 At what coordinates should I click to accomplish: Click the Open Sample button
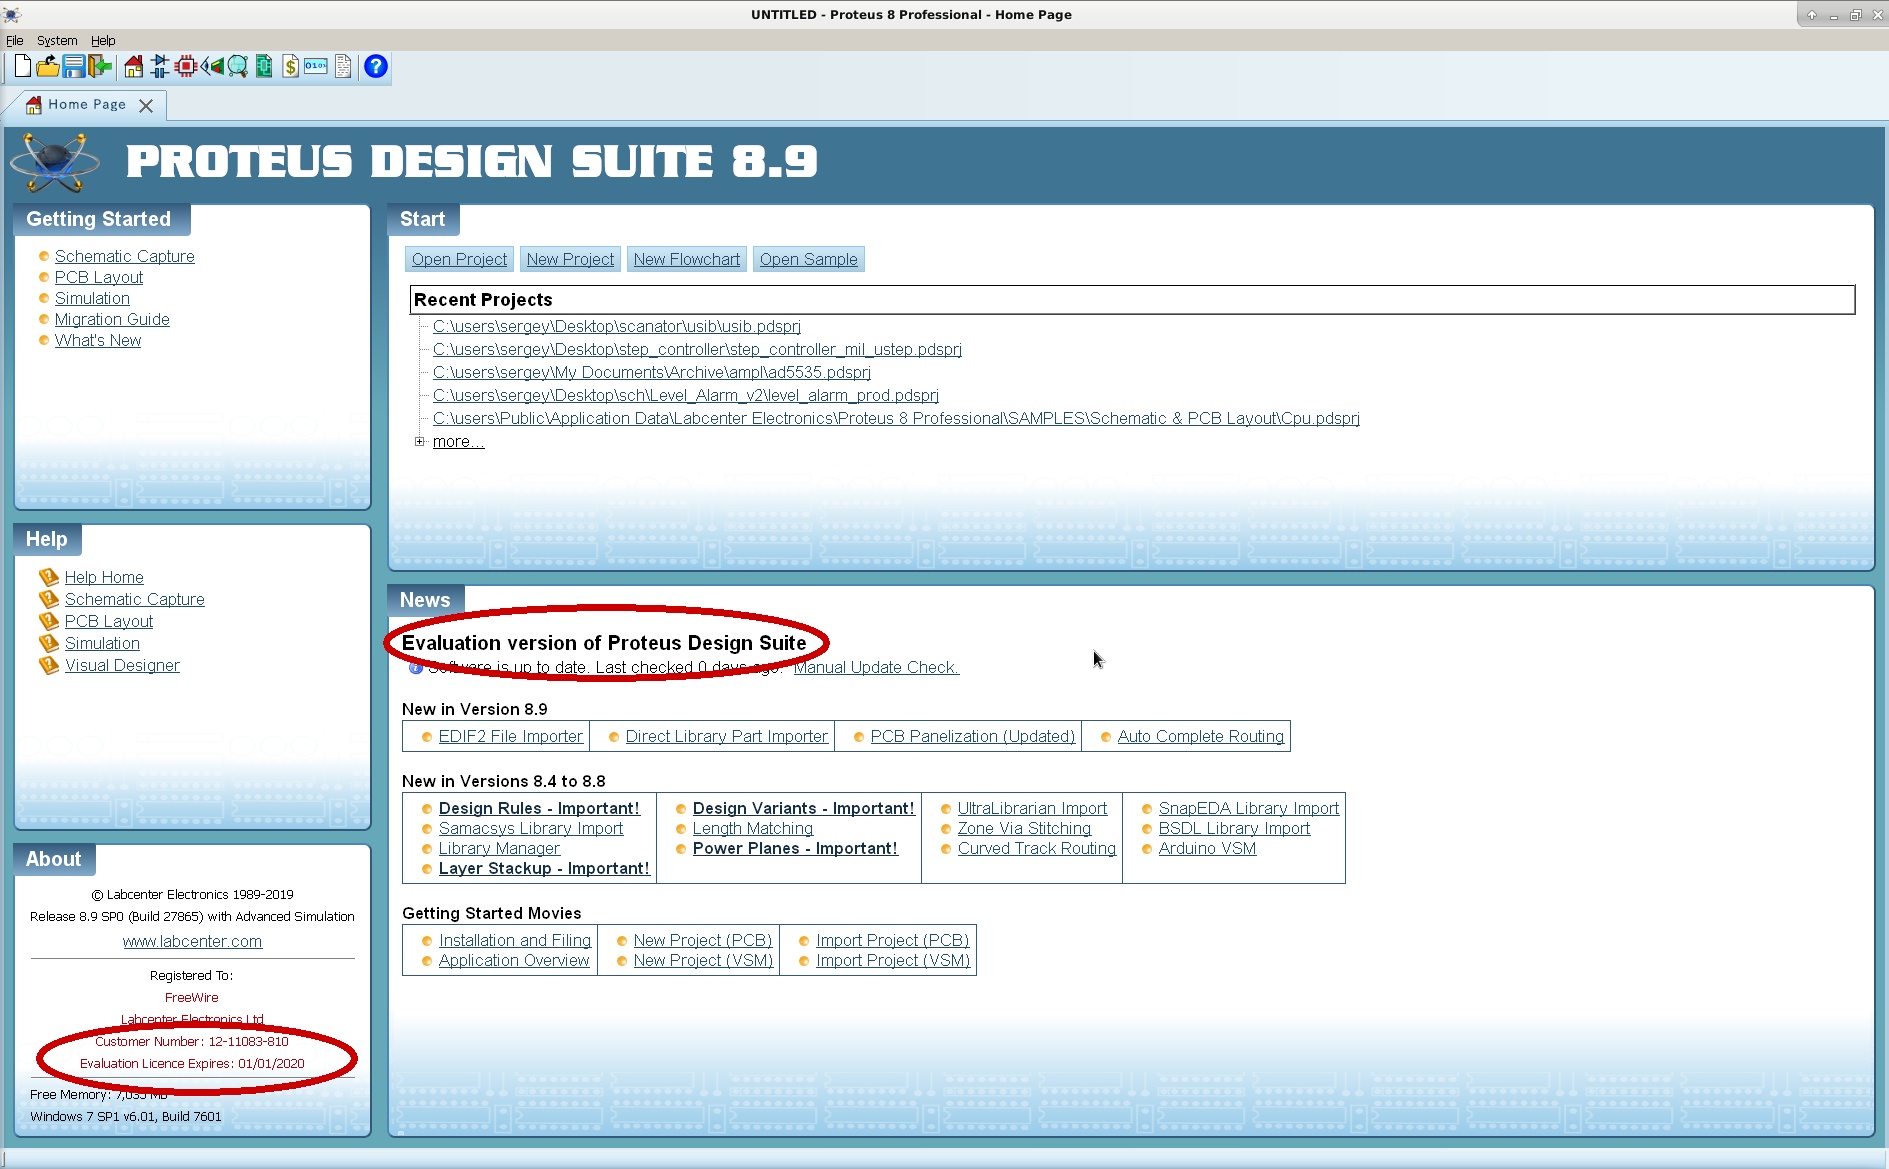click(x=809, y=259)
